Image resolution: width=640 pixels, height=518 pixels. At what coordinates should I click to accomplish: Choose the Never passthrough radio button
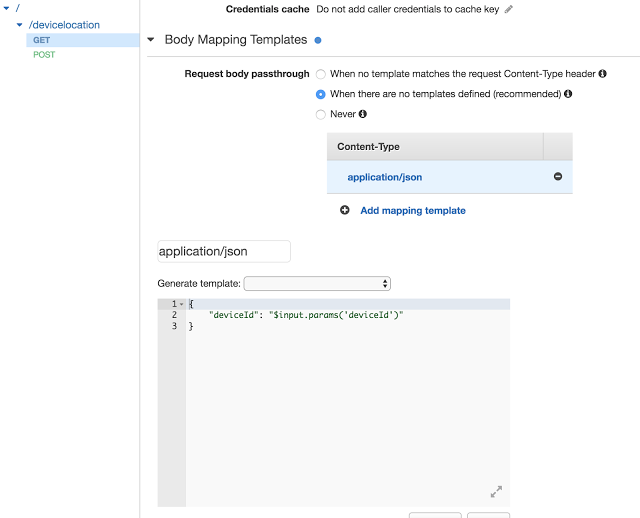[x=321, y=114]
